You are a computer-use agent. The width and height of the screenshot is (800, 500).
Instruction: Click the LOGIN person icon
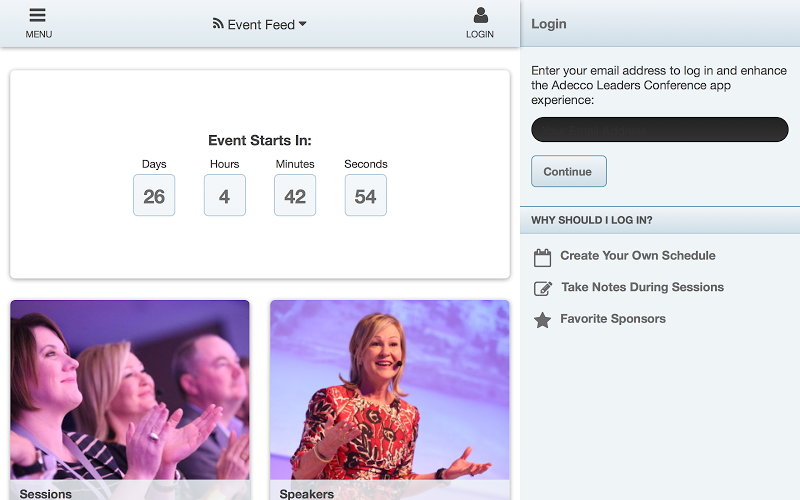click(480, 15)
